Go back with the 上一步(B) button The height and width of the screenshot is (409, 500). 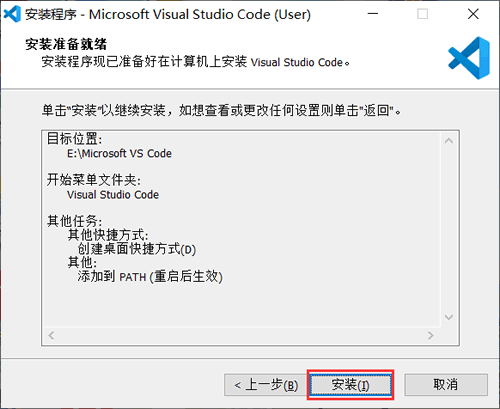click(x=266, y=385)
